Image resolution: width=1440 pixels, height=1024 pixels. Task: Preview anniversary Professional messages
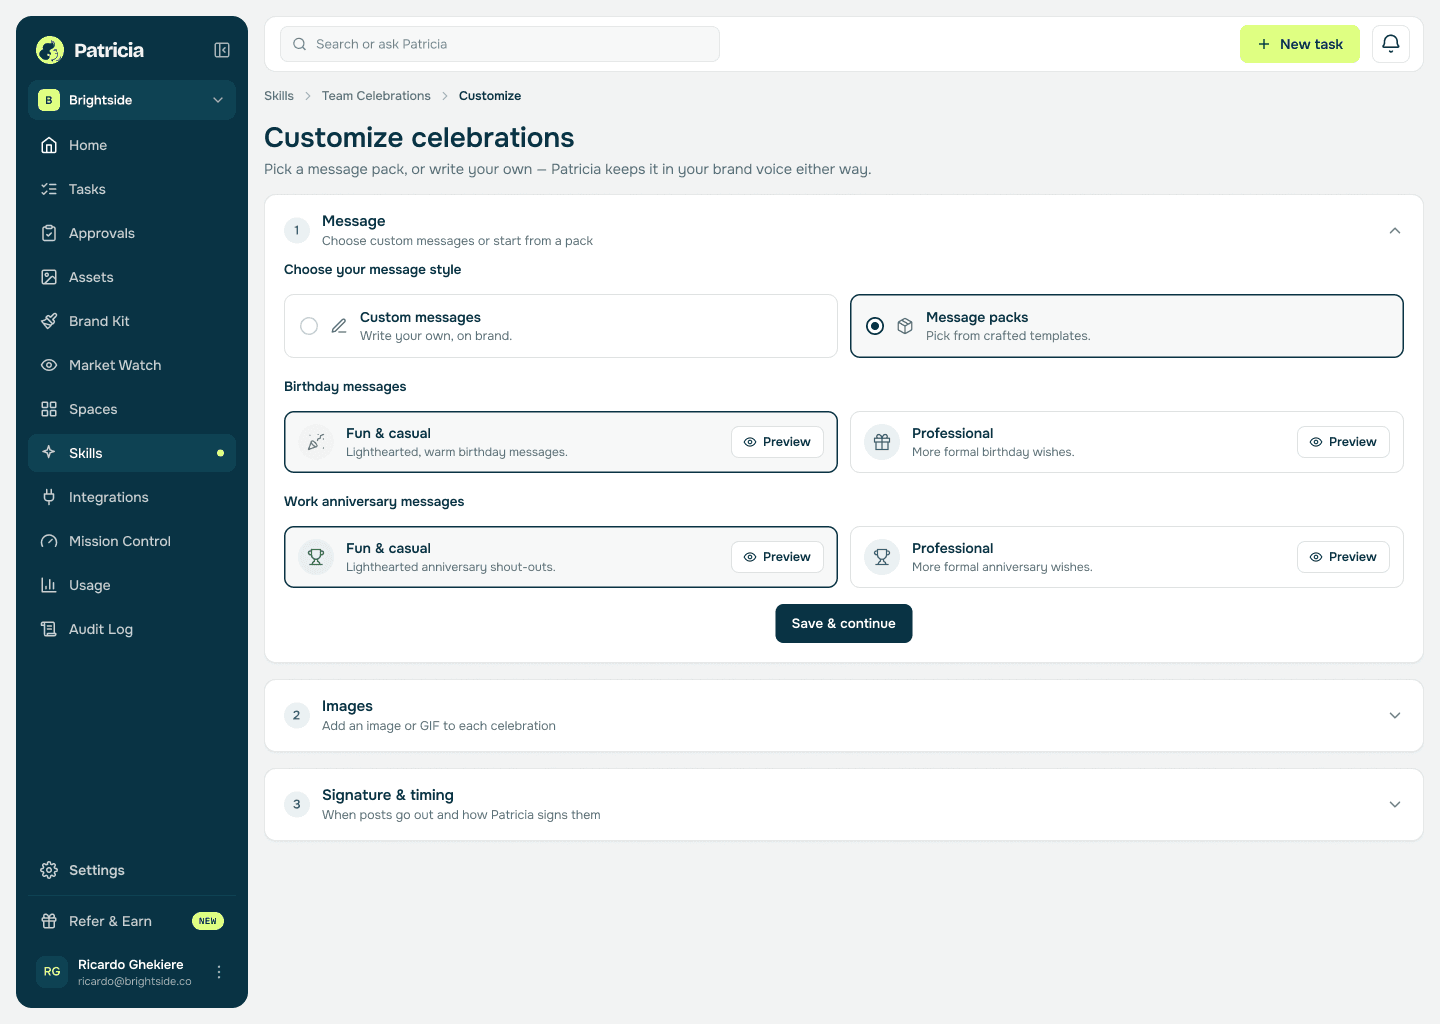[1344, 557]
